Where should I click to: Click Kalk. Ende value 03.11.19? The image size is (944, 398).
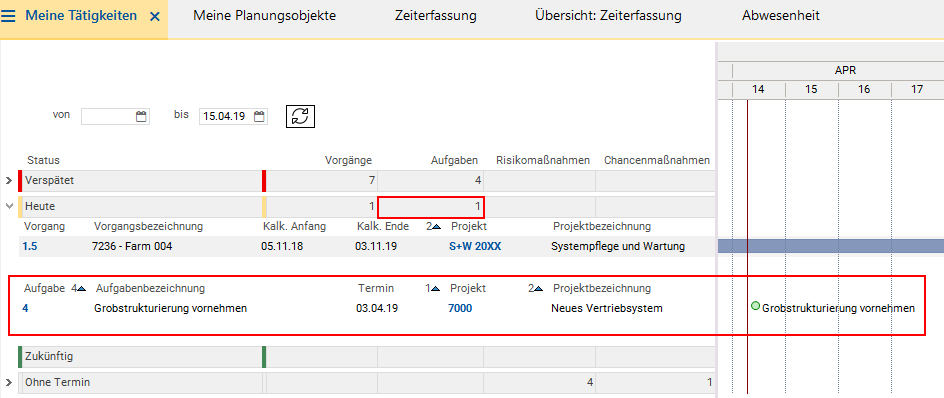pos(376,246)
